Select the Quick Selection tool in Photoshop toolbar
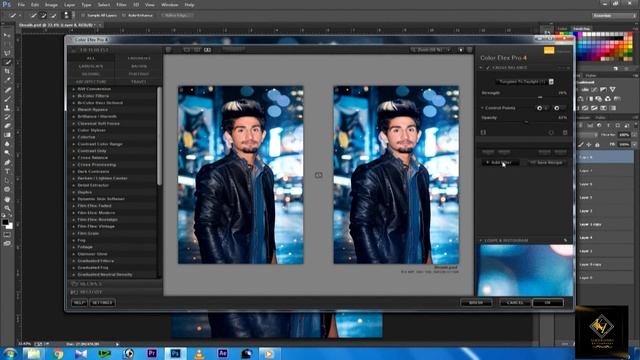The width and height of the screenshot is (640, 360). [x=7, y=62]
